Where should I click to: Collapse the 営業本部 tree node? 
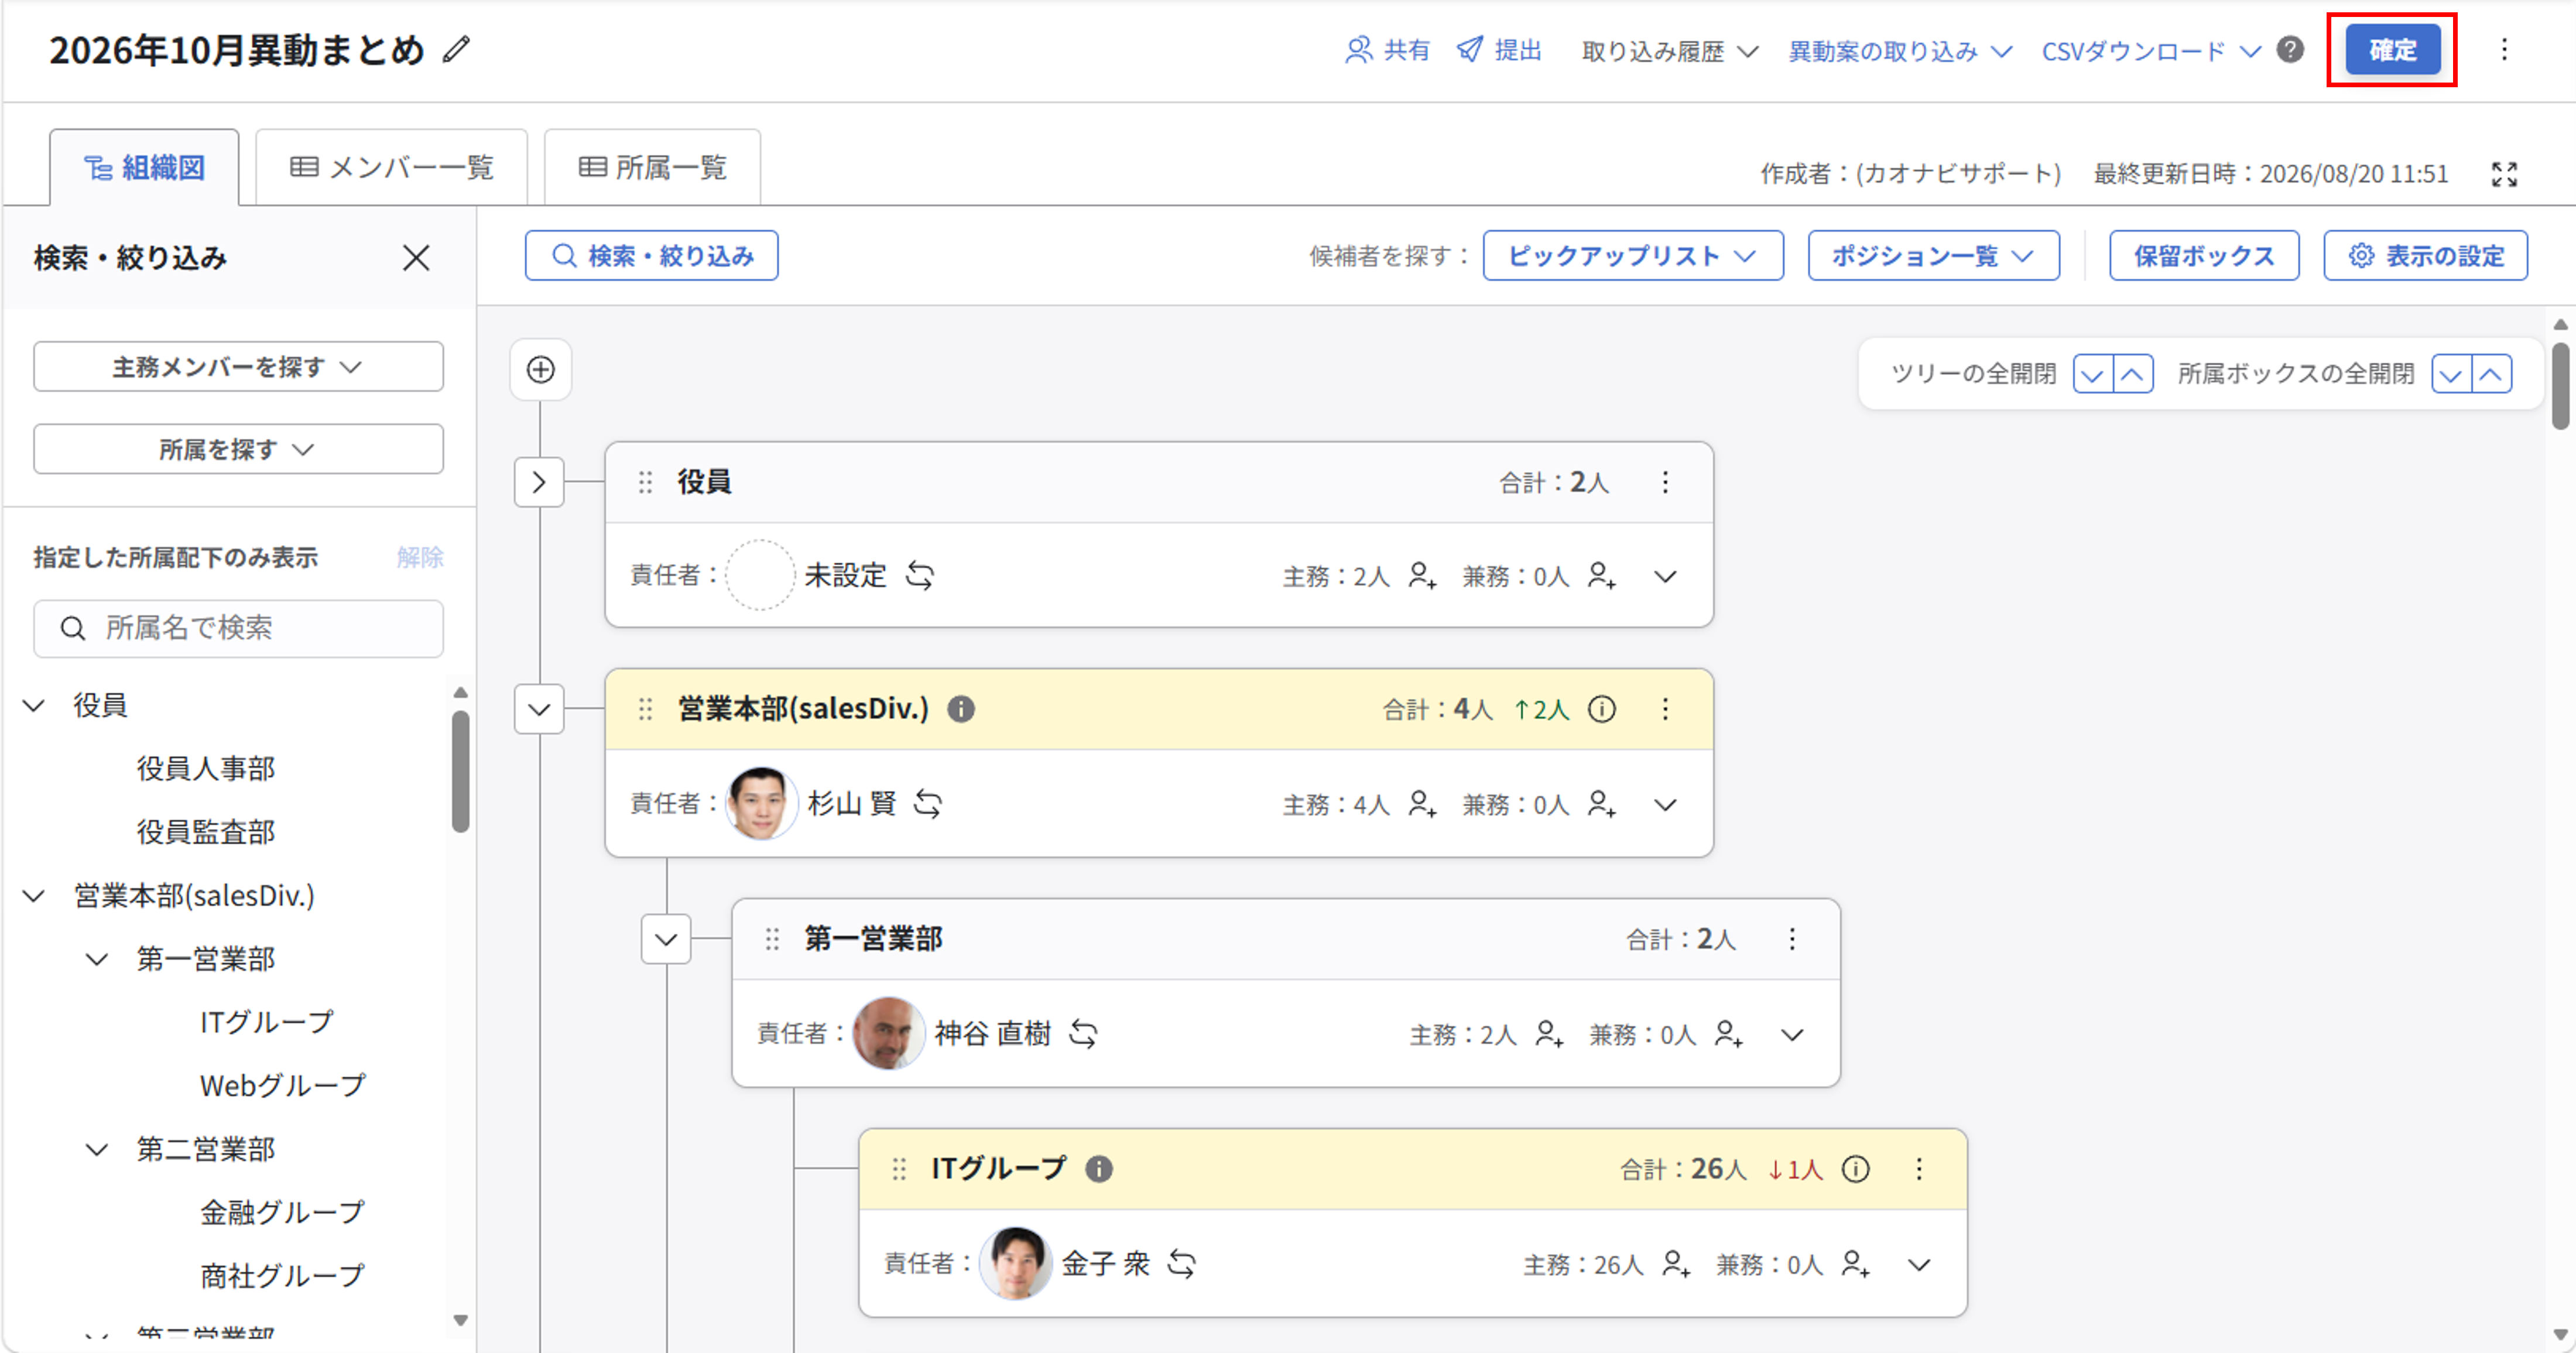[539, 709]
